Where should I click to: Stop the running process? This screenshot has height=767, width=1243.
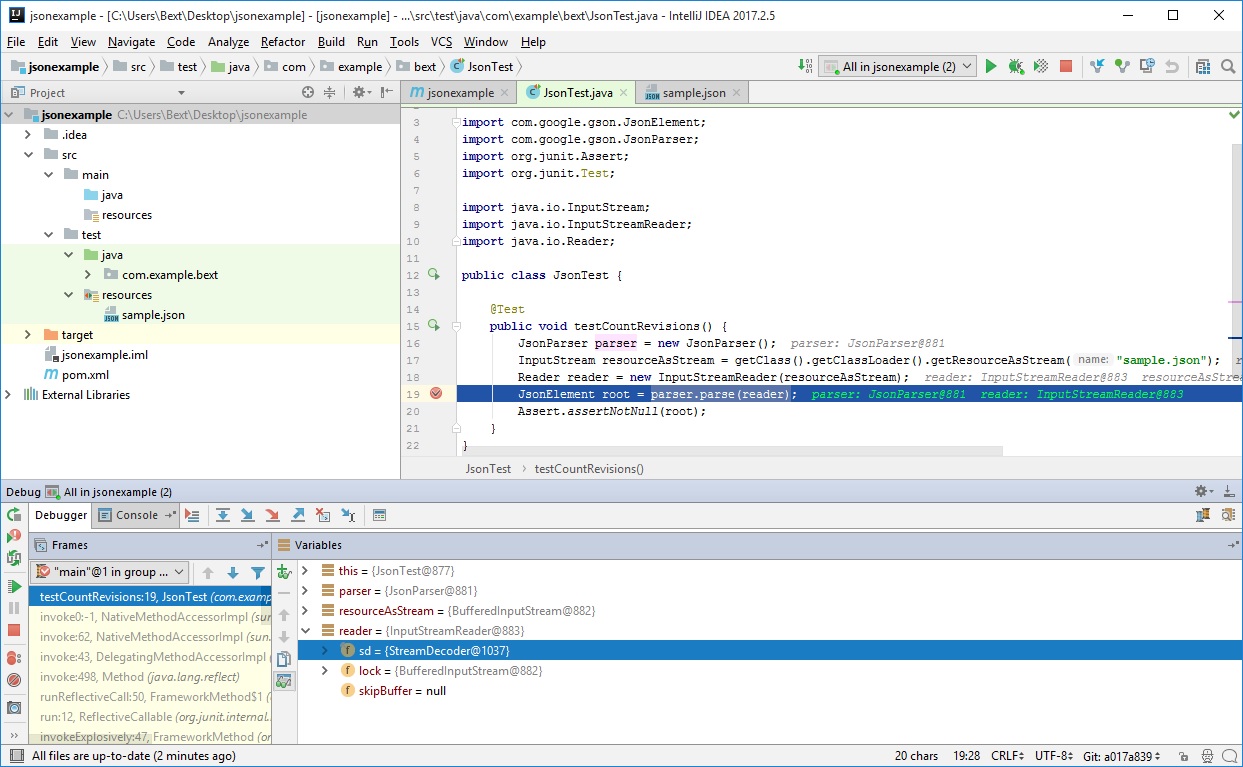click(1066, 66)
